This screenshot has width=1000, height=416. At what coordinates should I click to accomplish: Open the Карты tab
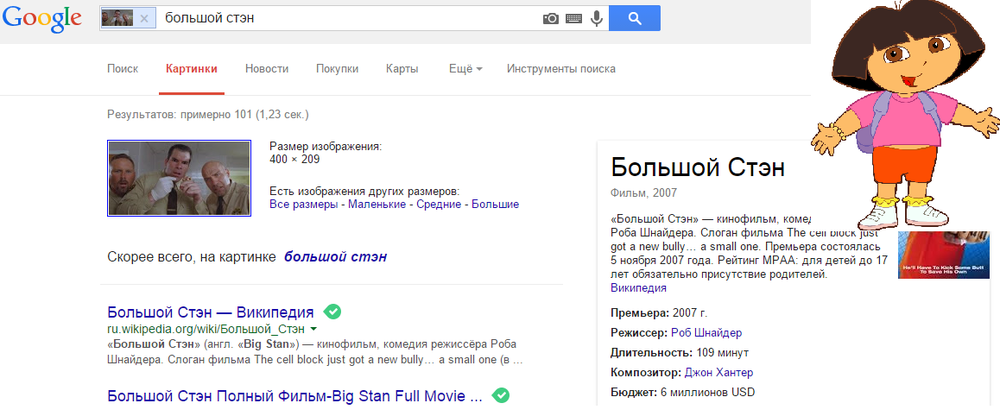402,69
